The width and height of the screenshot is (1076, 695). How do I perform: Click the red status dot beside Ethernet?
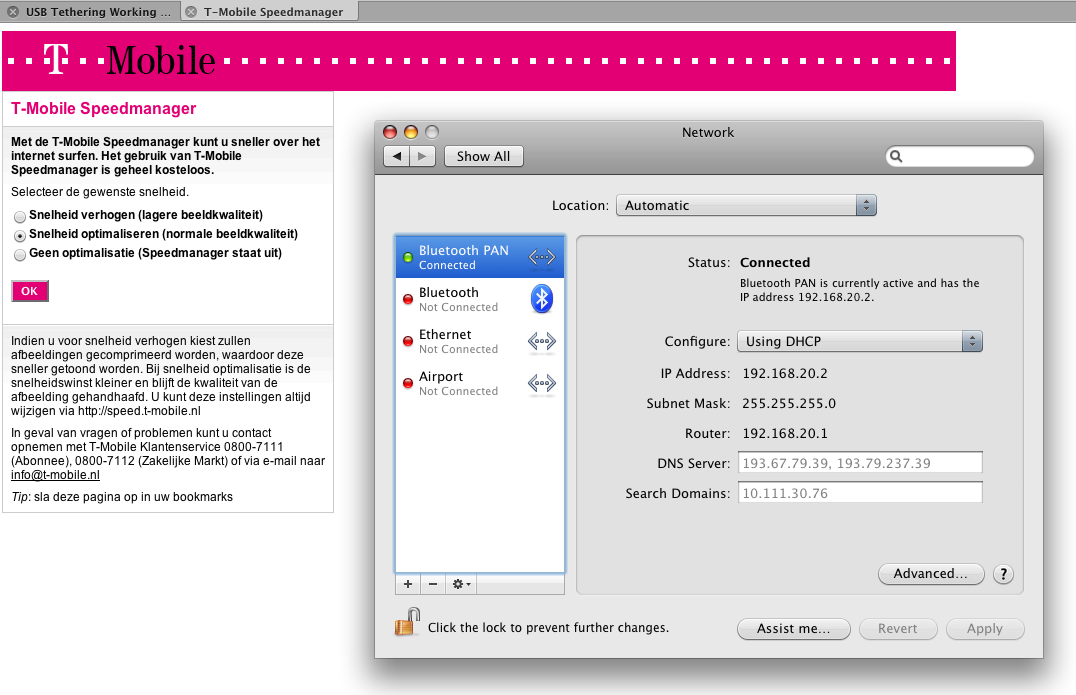(408, 341)
